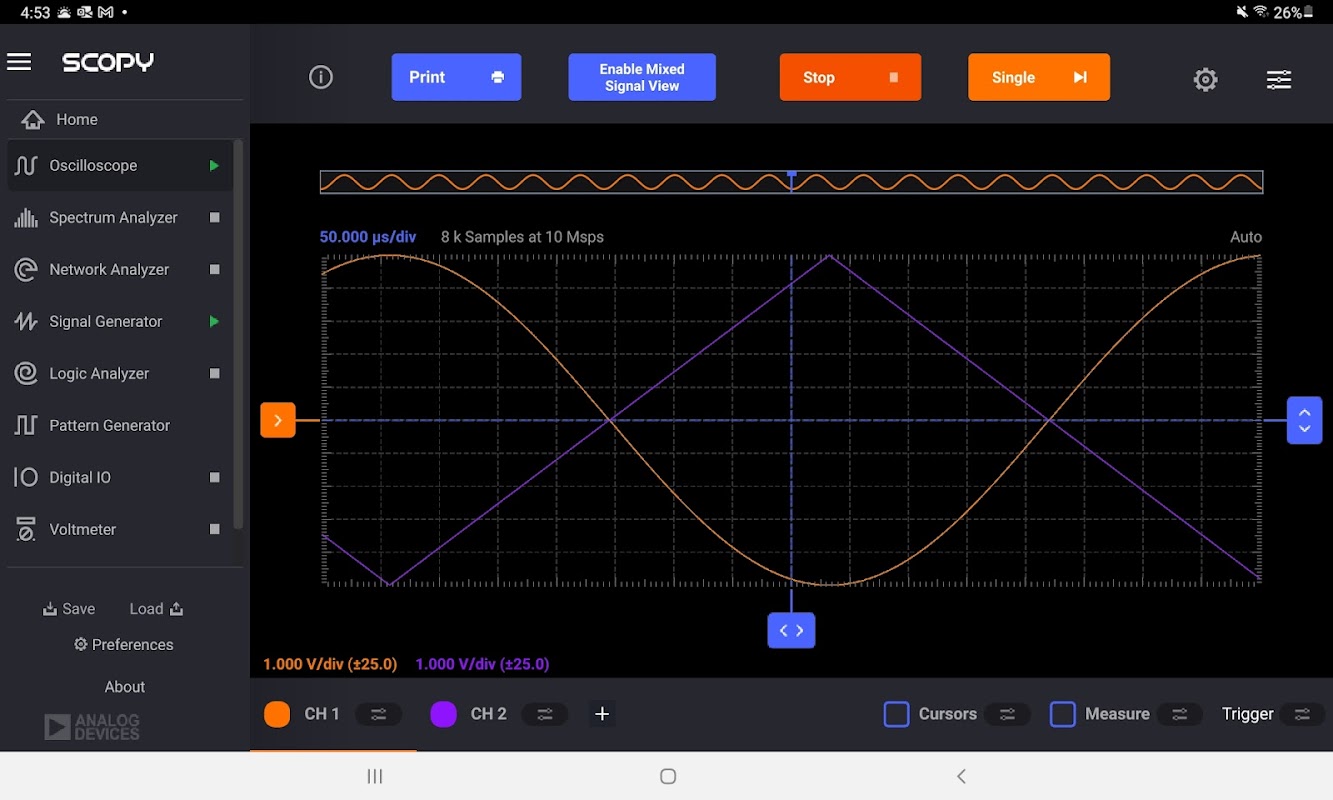1333x800 pixels.
Task: Click the orange trigger level handle arrow
Action: click(278, 420)
